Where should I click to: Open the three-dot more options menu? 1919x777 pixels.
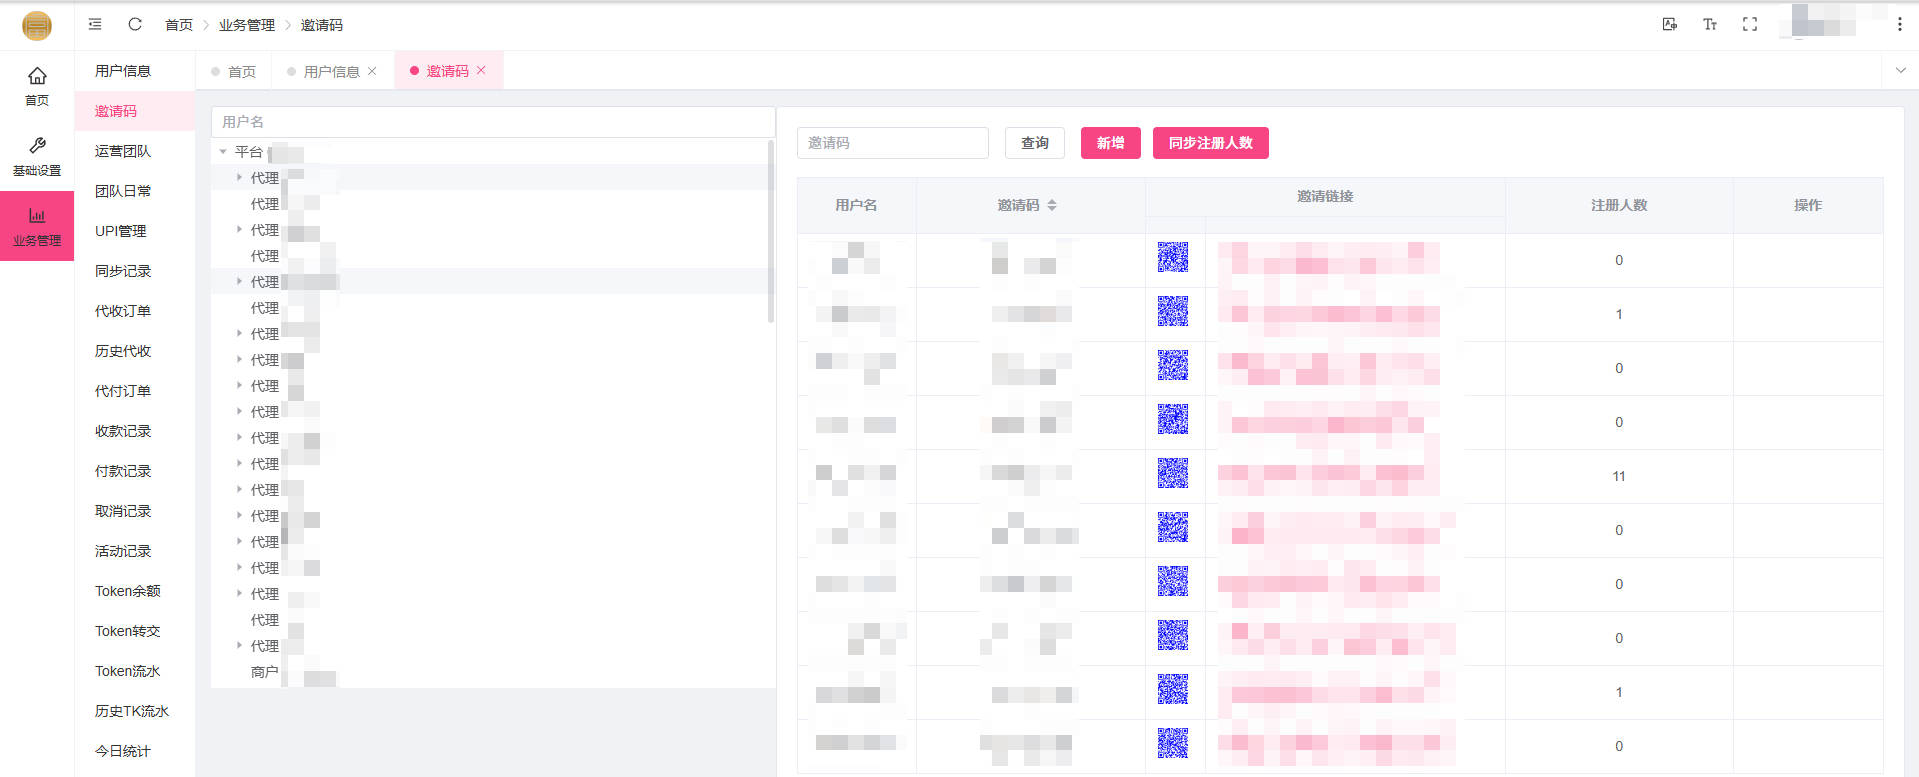(1899, 24)
